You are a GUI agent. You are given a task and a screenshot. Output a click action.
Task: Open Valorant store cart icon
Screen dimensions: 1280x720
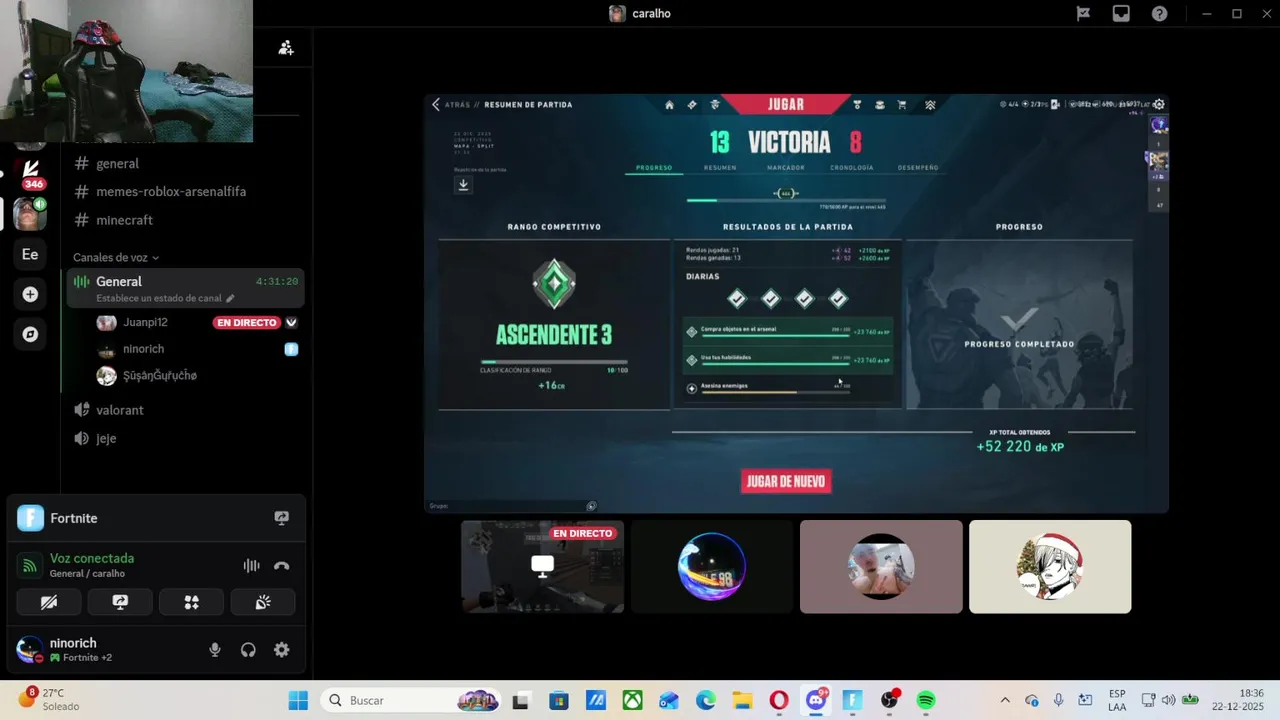coord(902,104)
